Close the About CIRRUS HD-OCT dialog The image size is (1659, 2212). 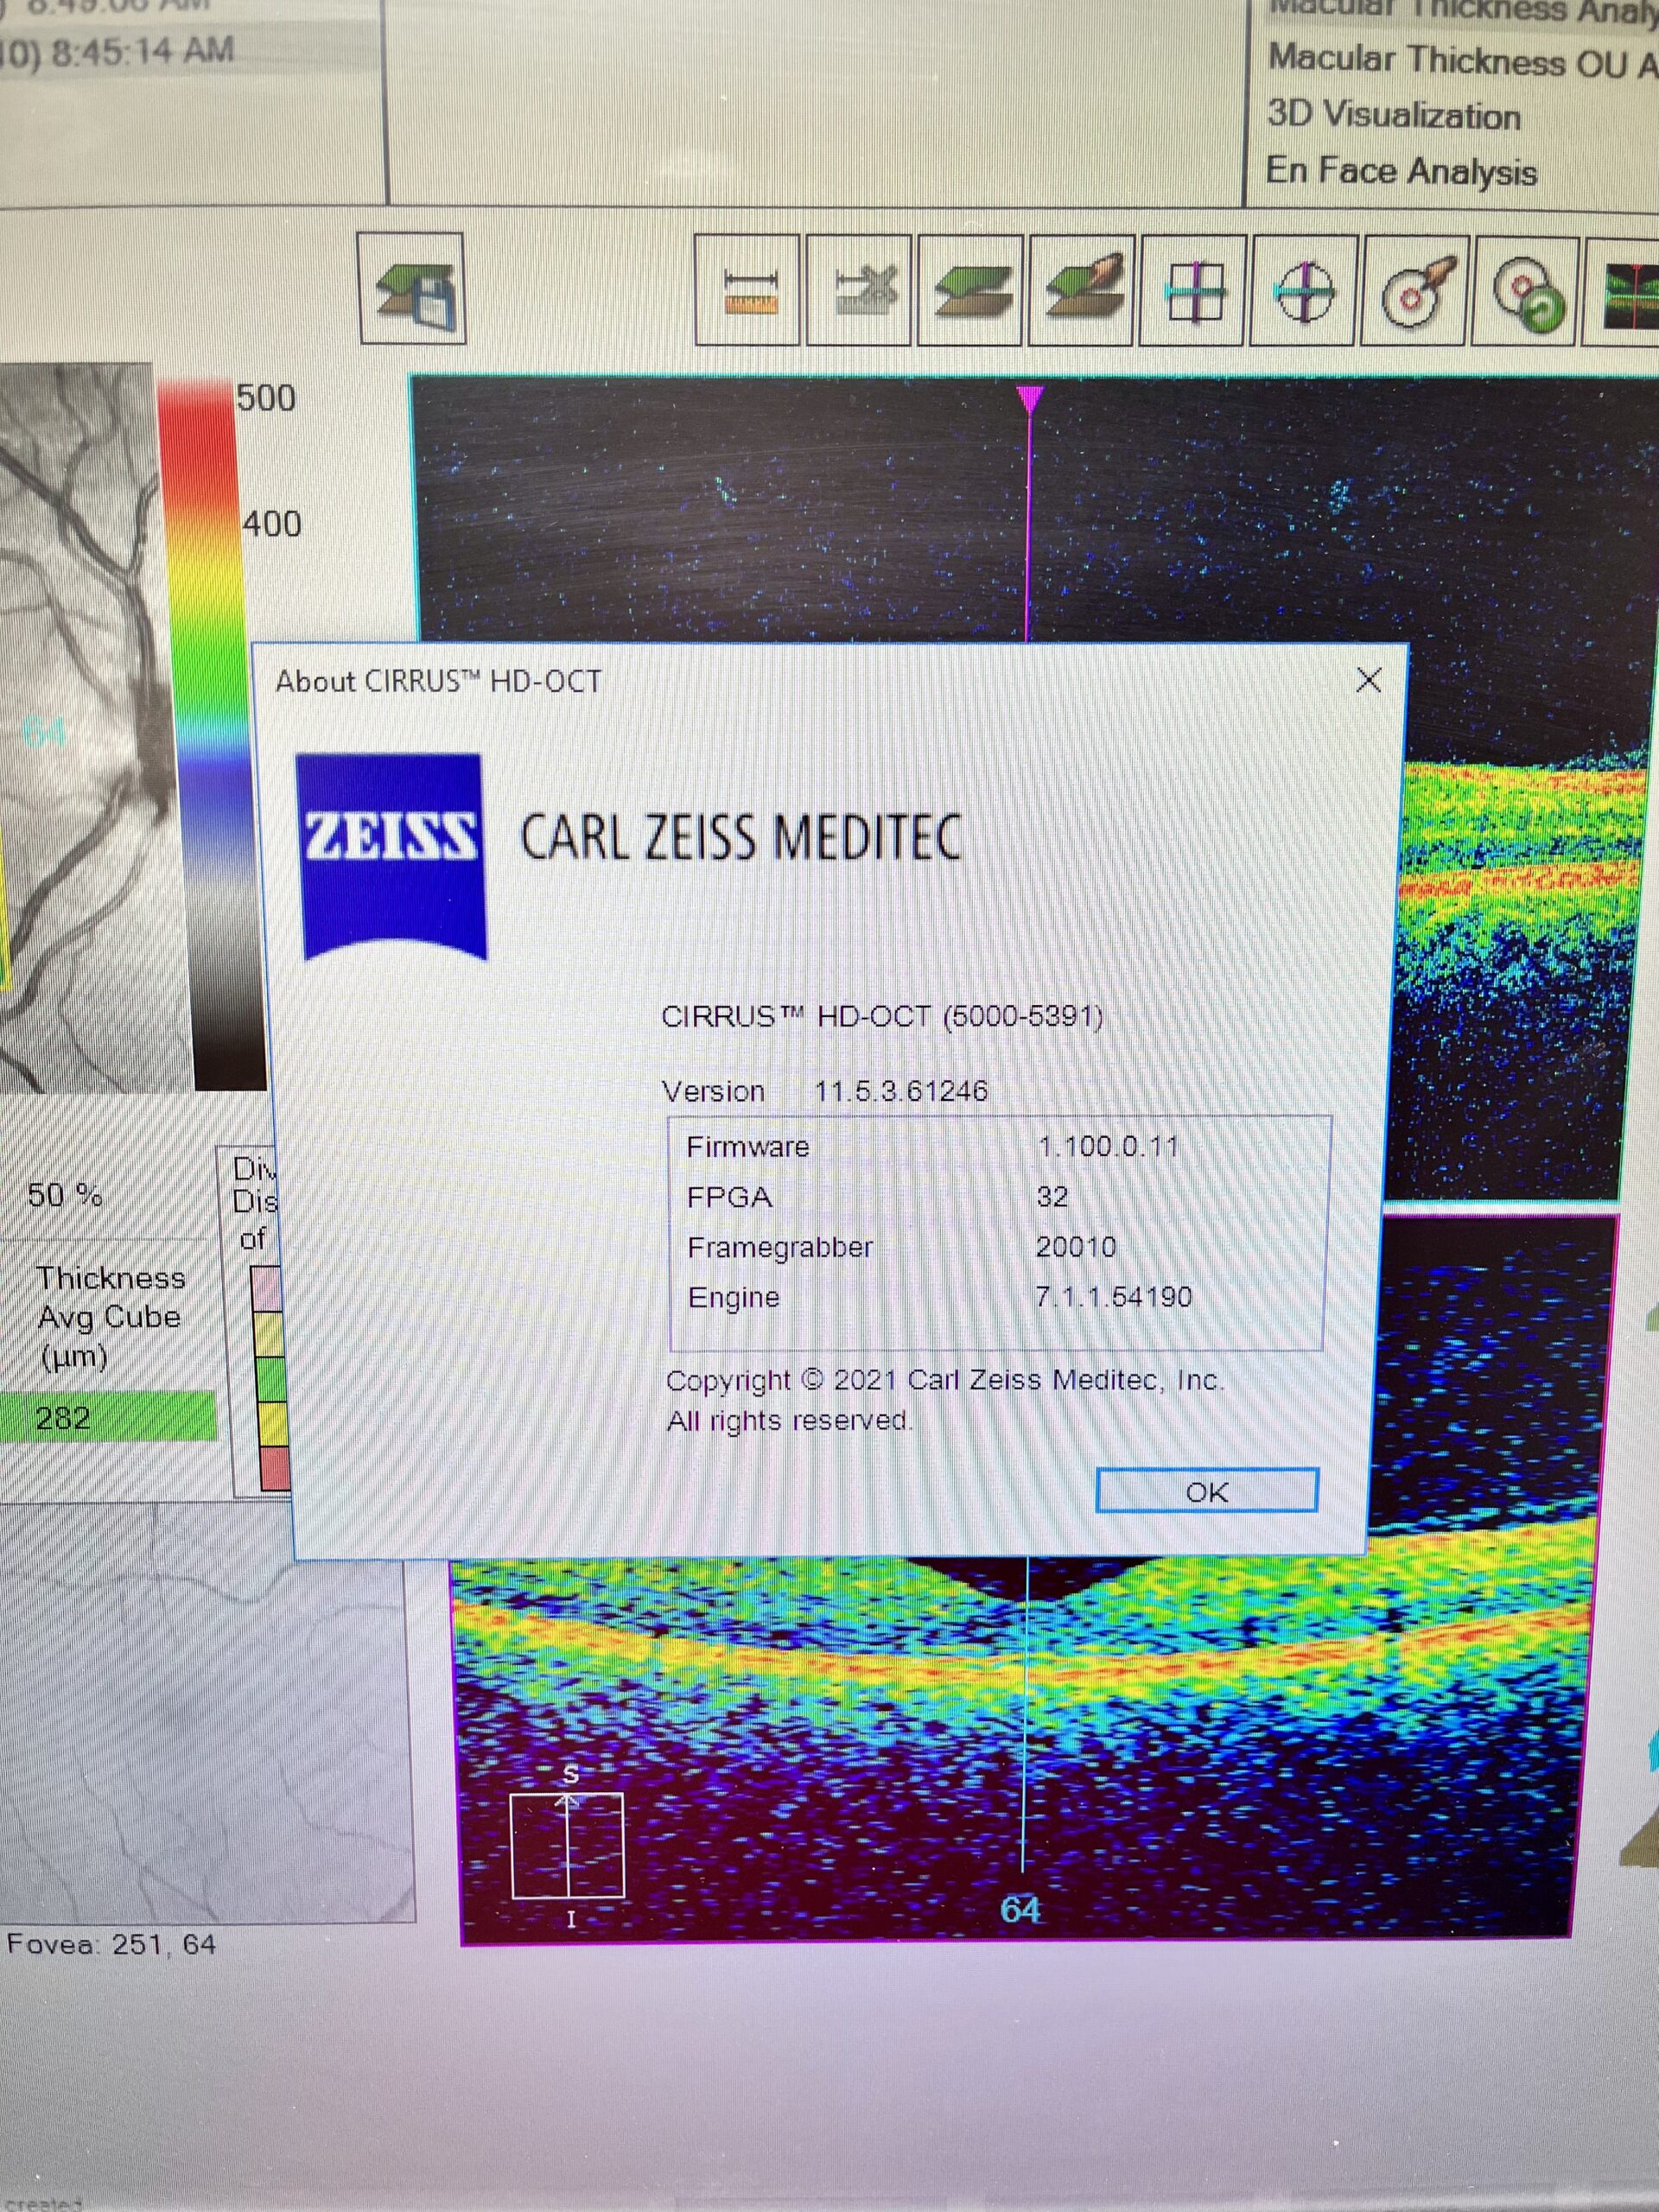1368,681
